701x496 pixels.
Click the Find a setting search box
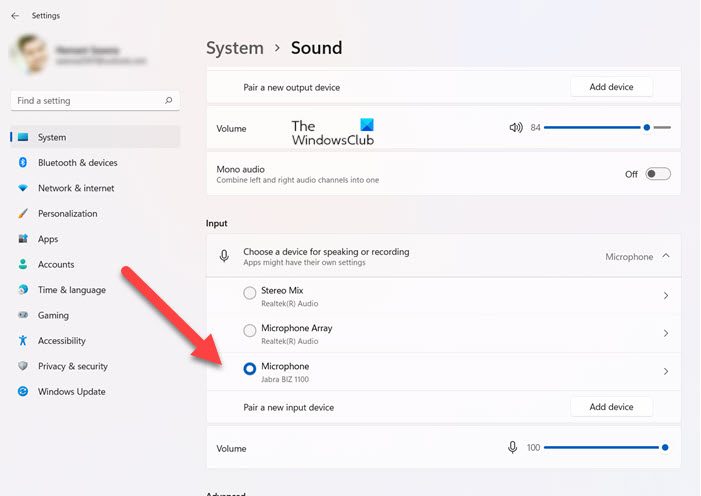(x=88, y=101)
